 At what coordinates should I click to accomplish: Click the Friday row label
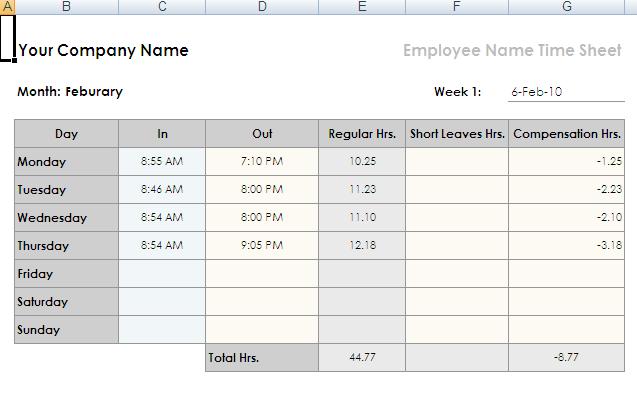pos(67,274)
